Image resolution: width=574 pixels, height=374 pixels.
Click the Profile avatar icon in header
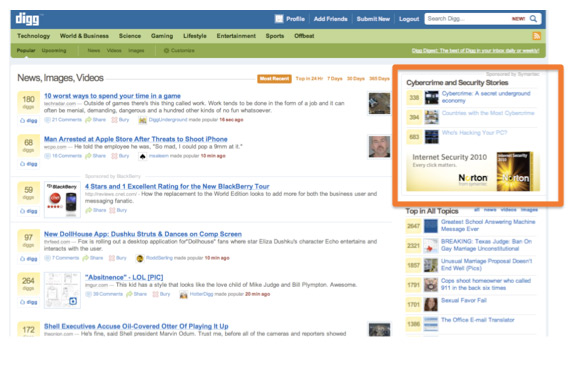pyautogui.click(x=279, y=19)
